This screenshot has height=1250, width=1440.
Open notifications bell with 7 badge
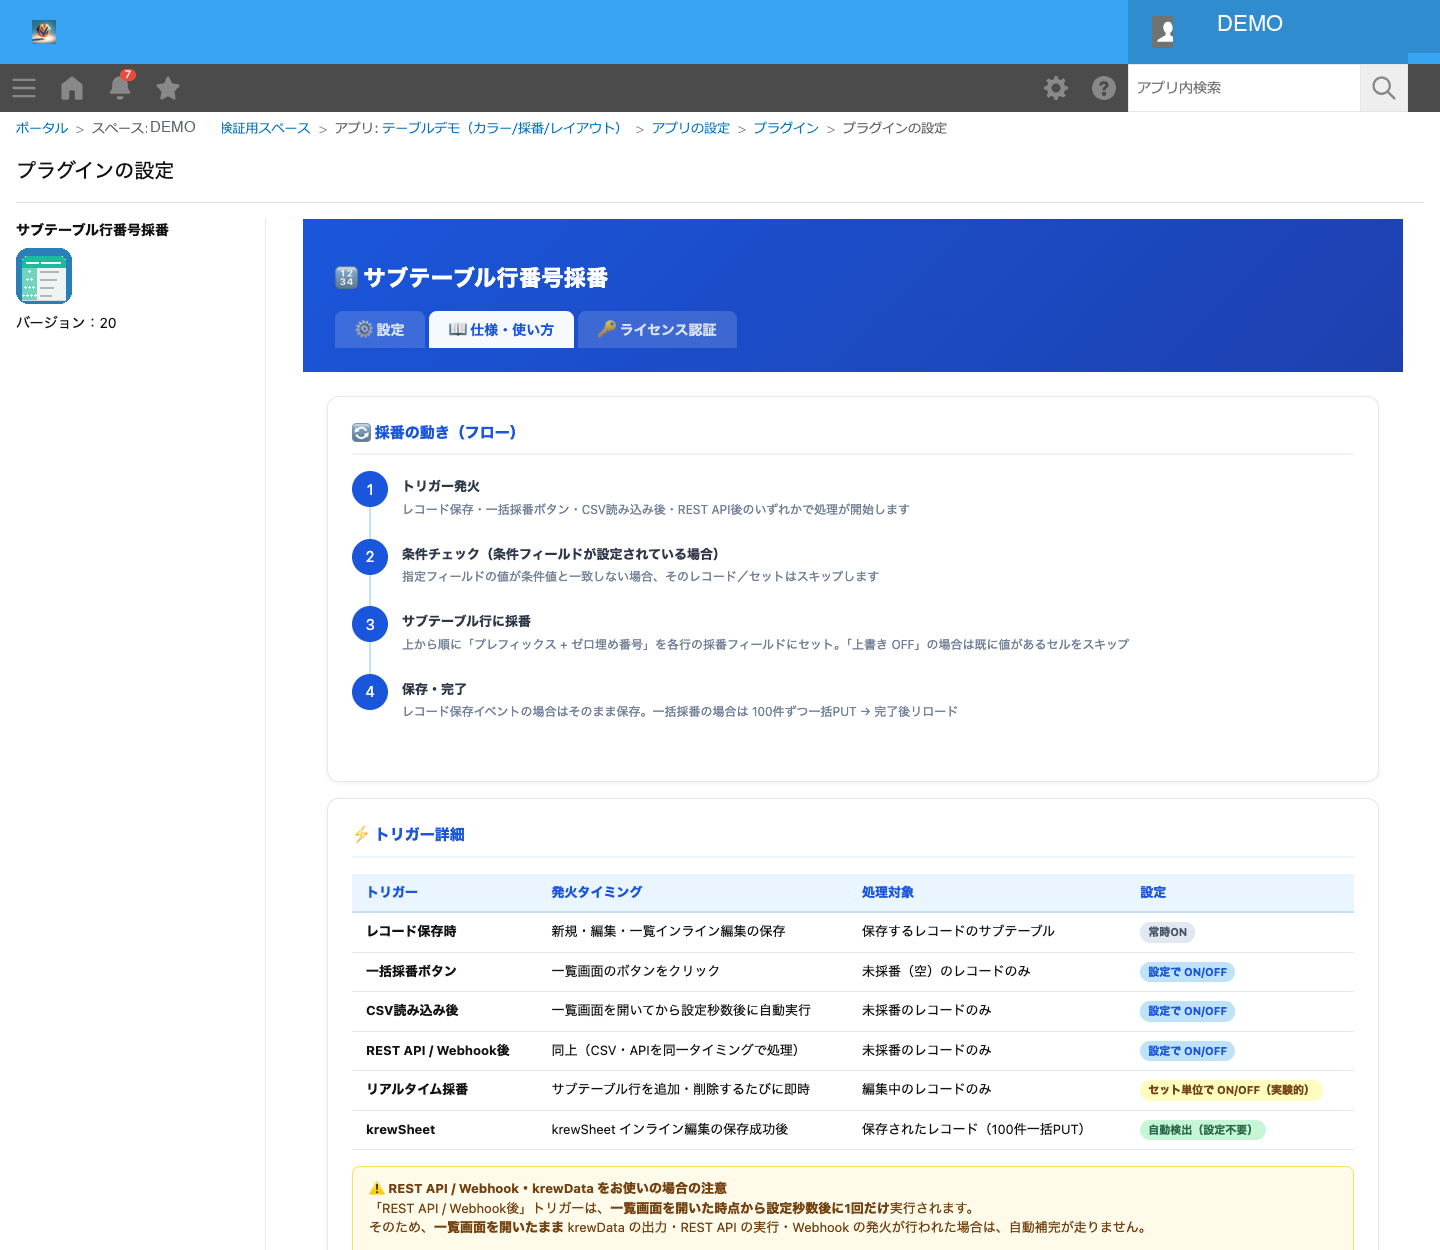pyautogui.click(x=120, y=87)
